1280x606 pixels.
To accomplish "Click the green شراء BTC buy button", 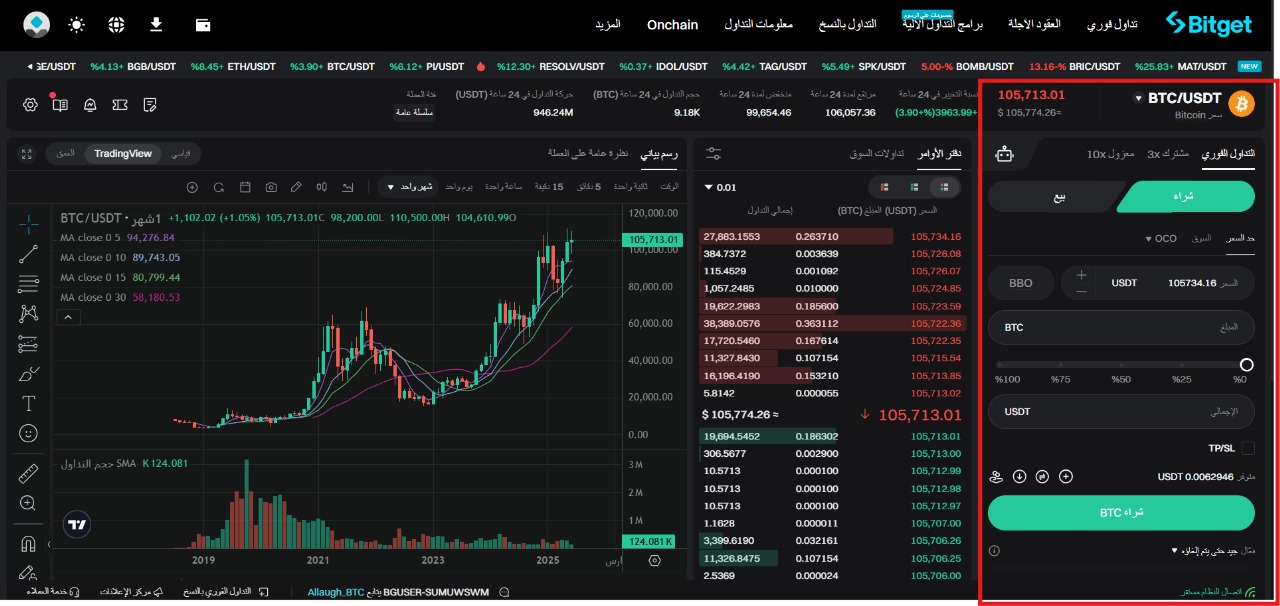I will tap(1121, 512).
